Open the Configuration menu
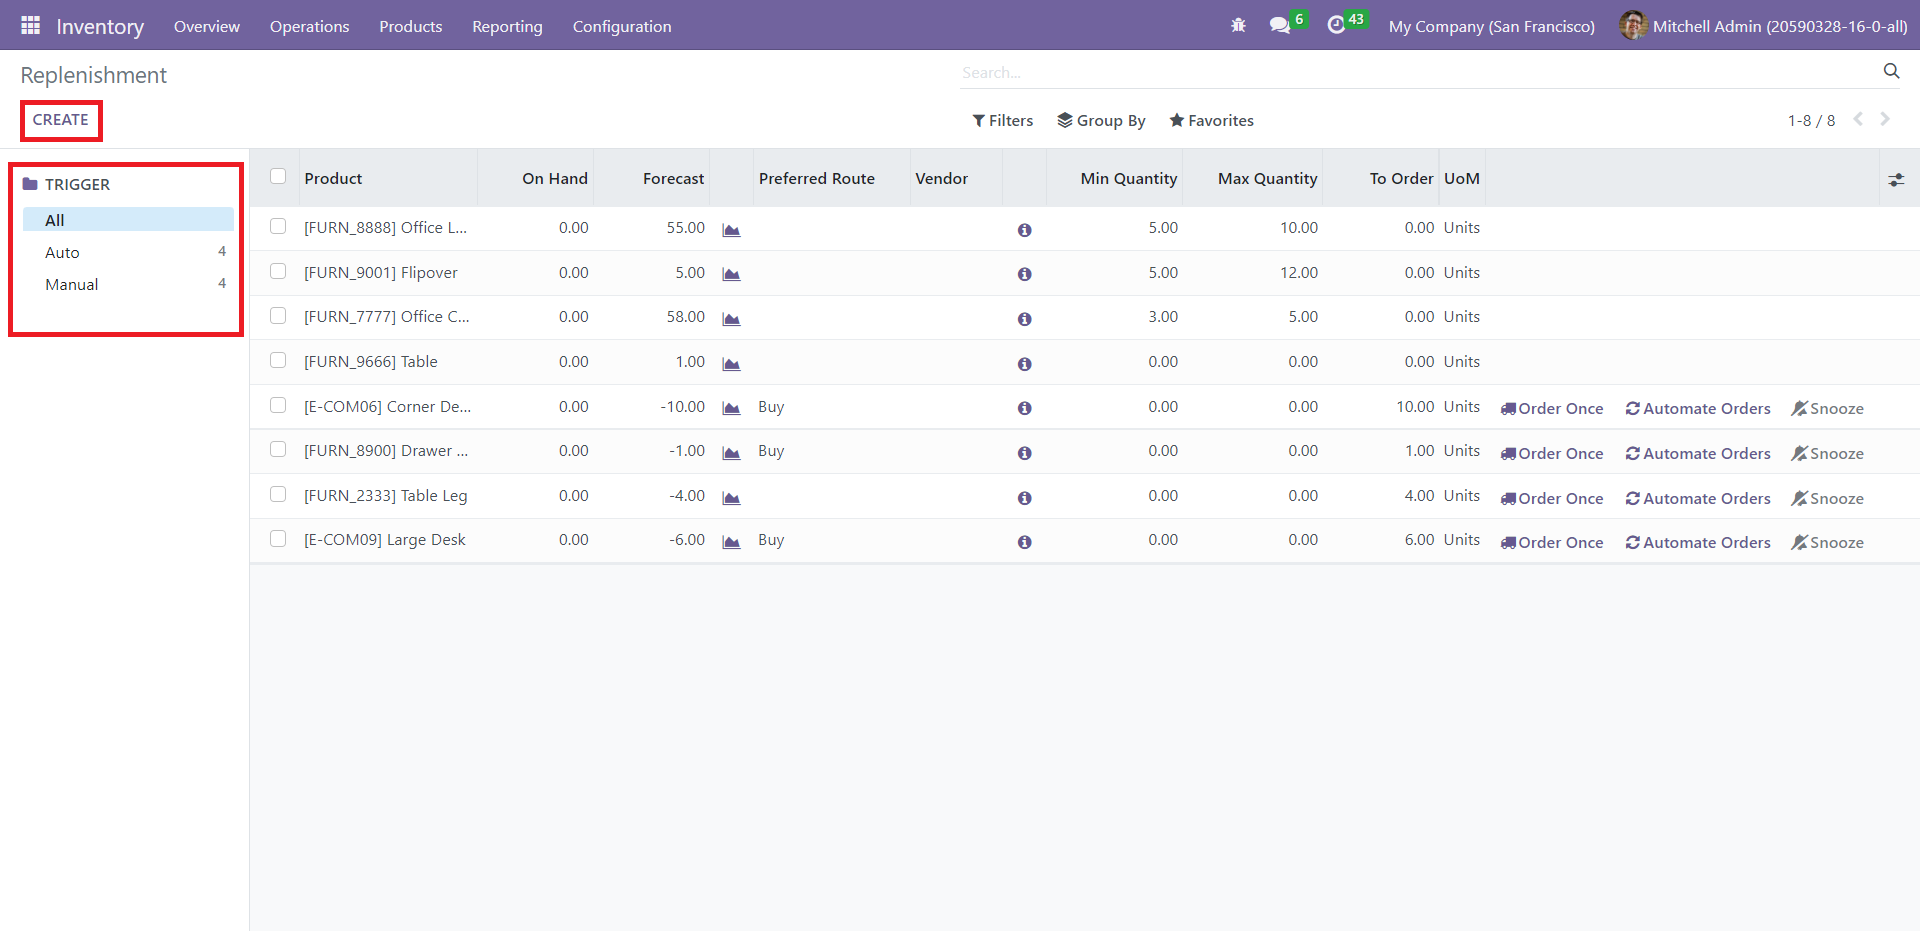The image size is (1920, 931). (x=622, y=26)
